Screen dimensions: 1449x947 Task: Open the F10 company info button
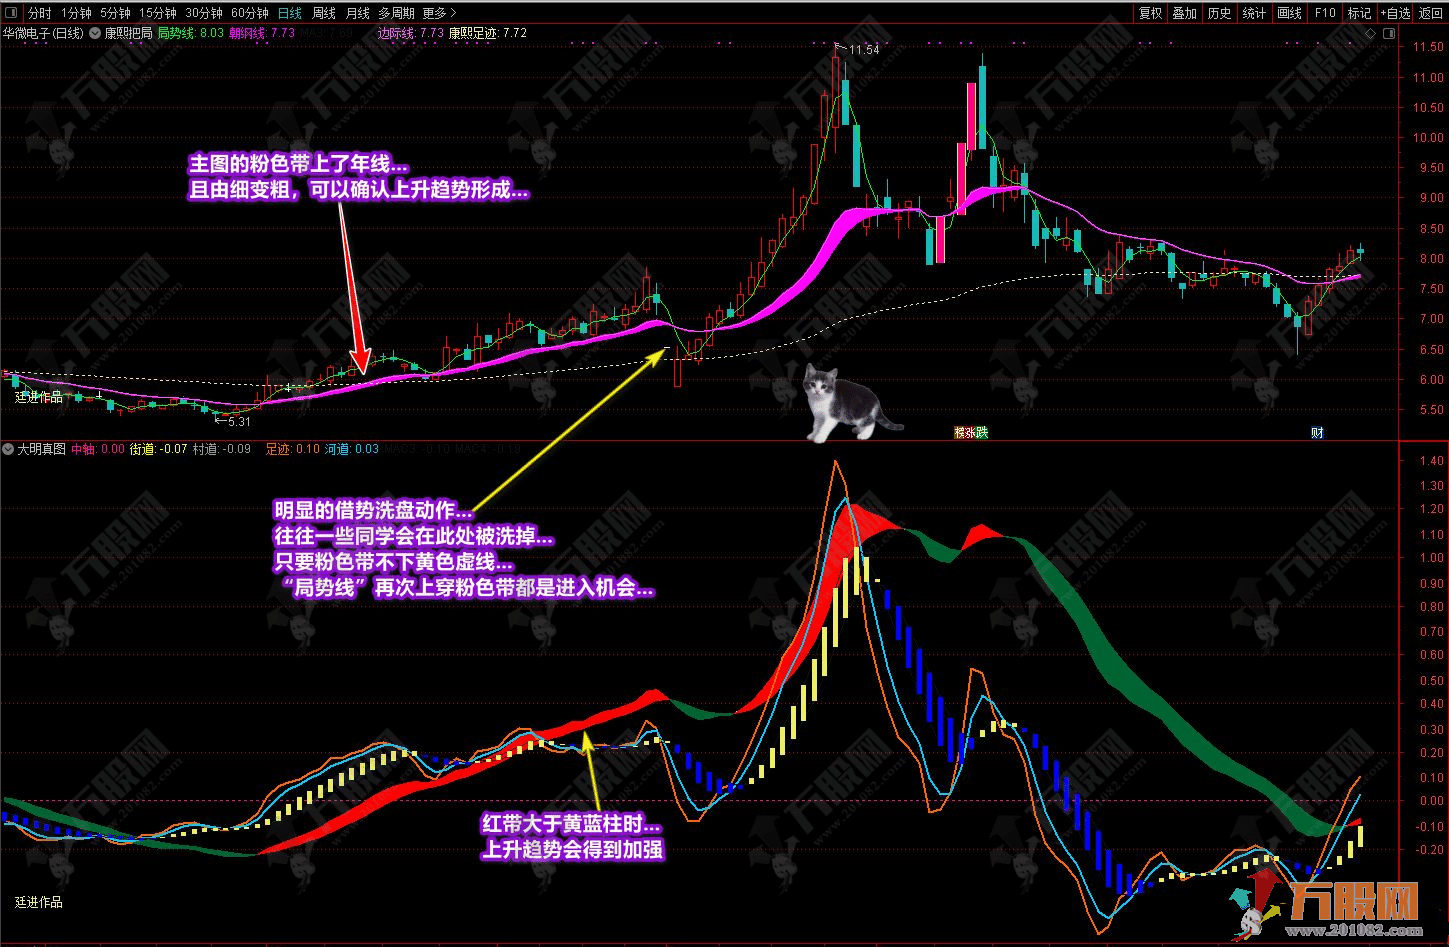[x=1325, y=13]
